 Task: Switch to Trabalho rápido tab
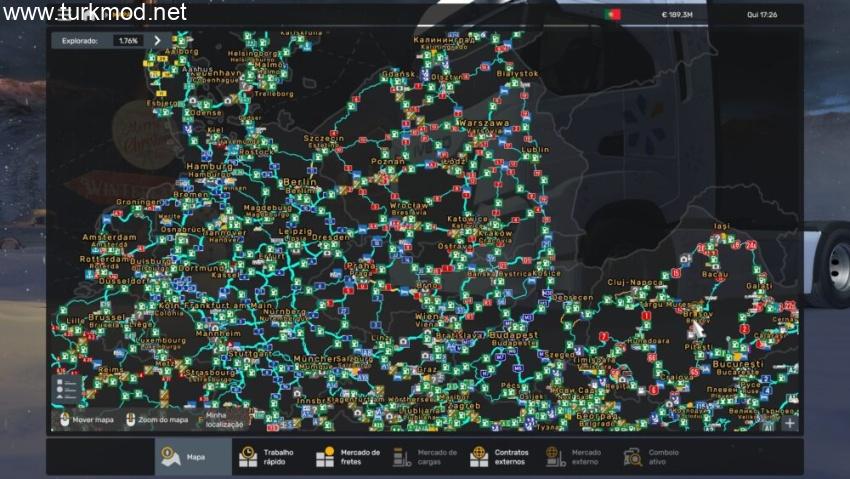coord(270,457)
